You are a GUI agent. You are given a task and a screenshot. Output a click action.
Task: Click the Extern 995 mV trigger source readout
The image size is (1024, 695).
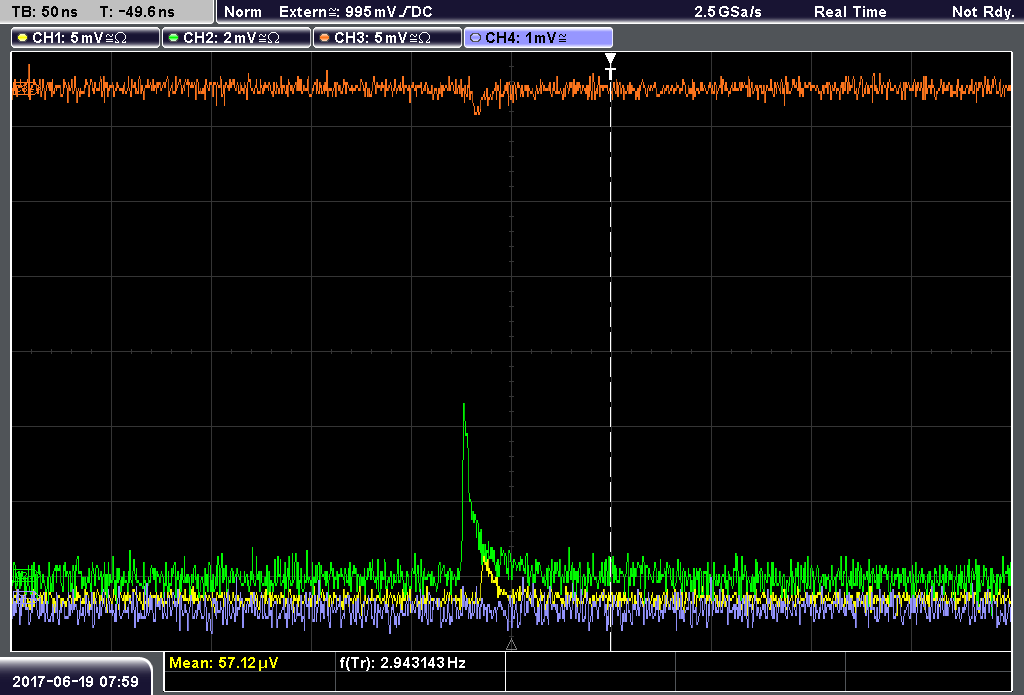355,12
